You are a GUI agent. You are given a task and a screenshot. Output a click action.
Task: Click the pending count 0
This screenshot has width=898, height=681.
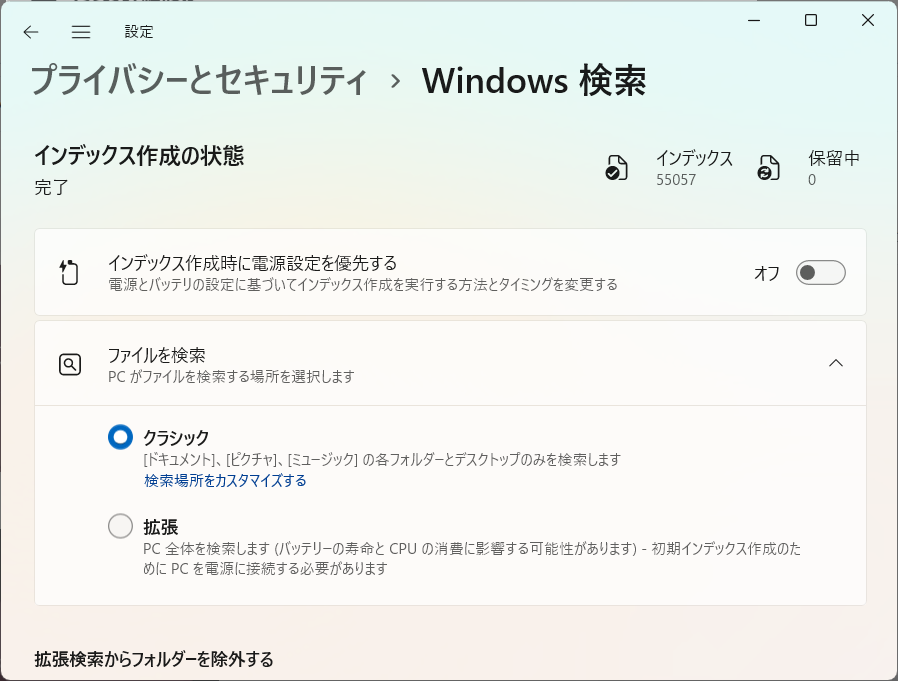point(812,180)
